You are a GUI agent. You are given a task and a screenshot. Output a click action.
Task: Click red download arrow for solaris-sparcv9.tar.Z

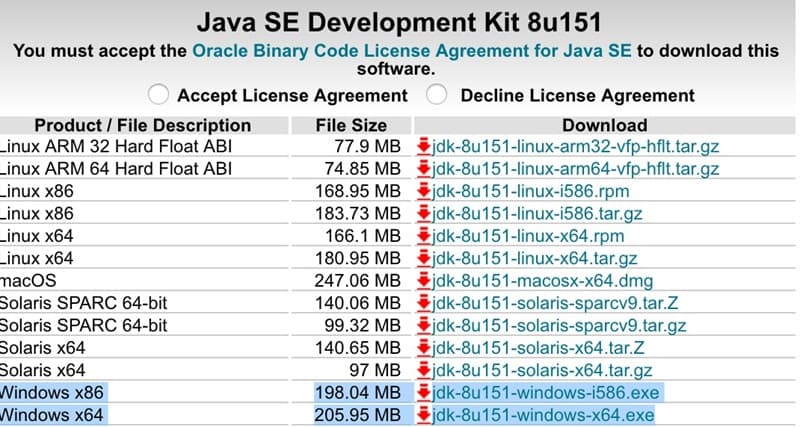coord(423,304)
